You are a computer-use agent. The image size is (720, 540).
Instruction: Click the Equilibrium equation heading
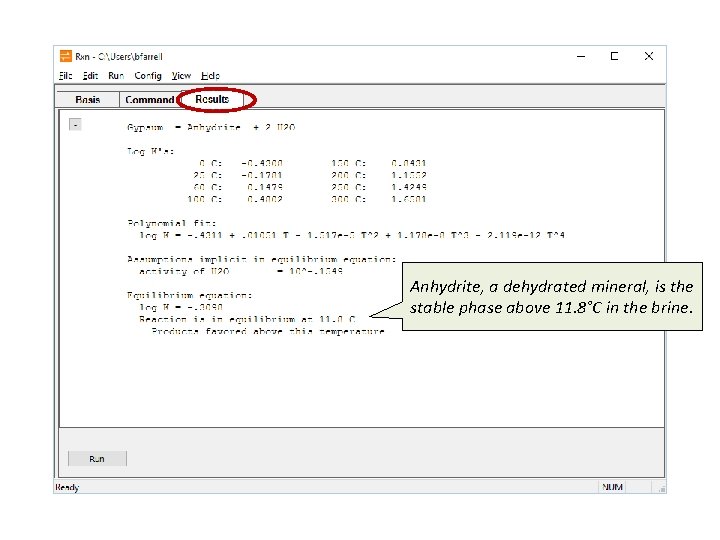click(x=190, y=295)
